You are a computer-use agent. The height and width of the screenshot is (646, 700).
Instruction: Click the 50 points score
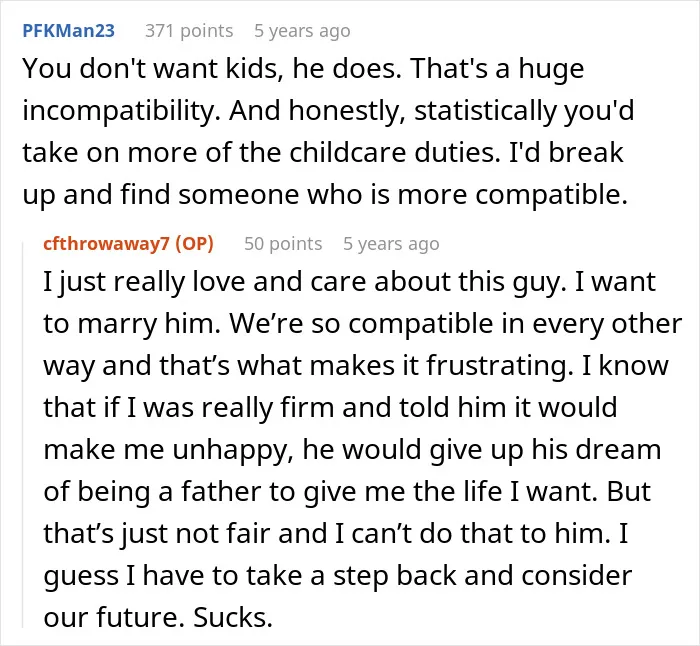pos(283,244)
